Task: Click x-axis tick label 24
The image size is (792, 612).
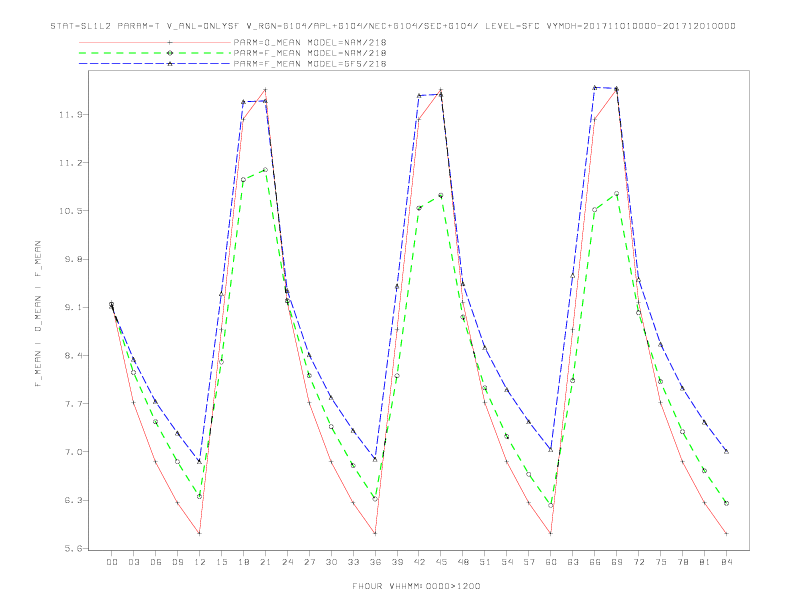Action: tap(287, 562)
